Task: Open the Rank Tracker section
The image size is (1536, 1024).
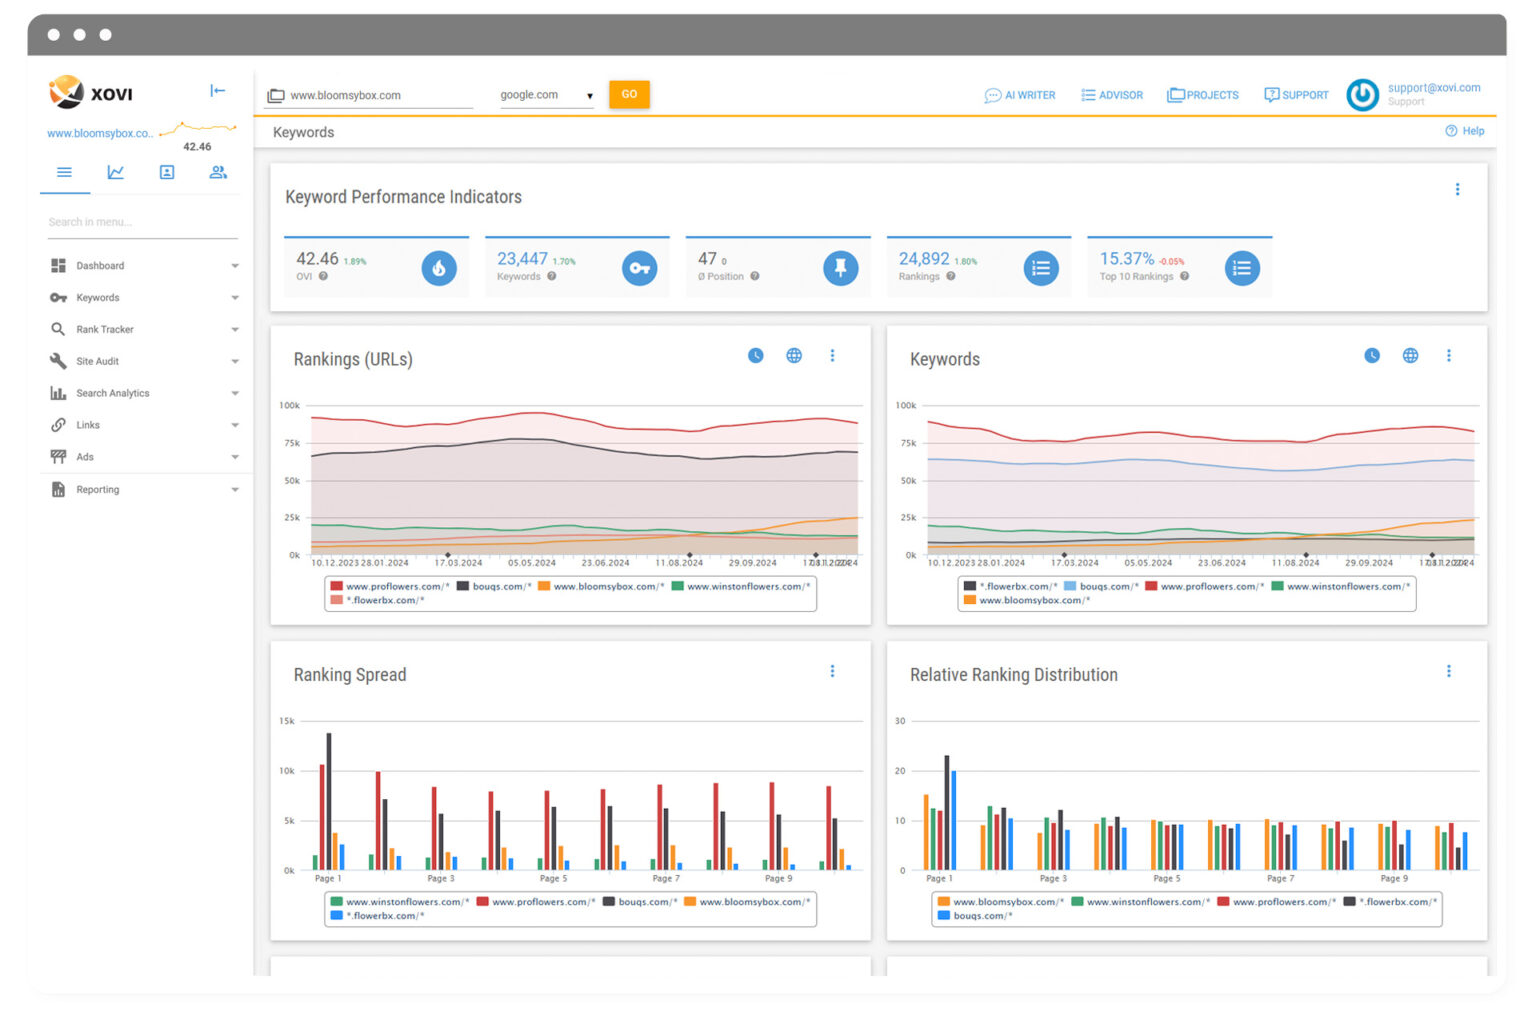Action: [105, 329]
